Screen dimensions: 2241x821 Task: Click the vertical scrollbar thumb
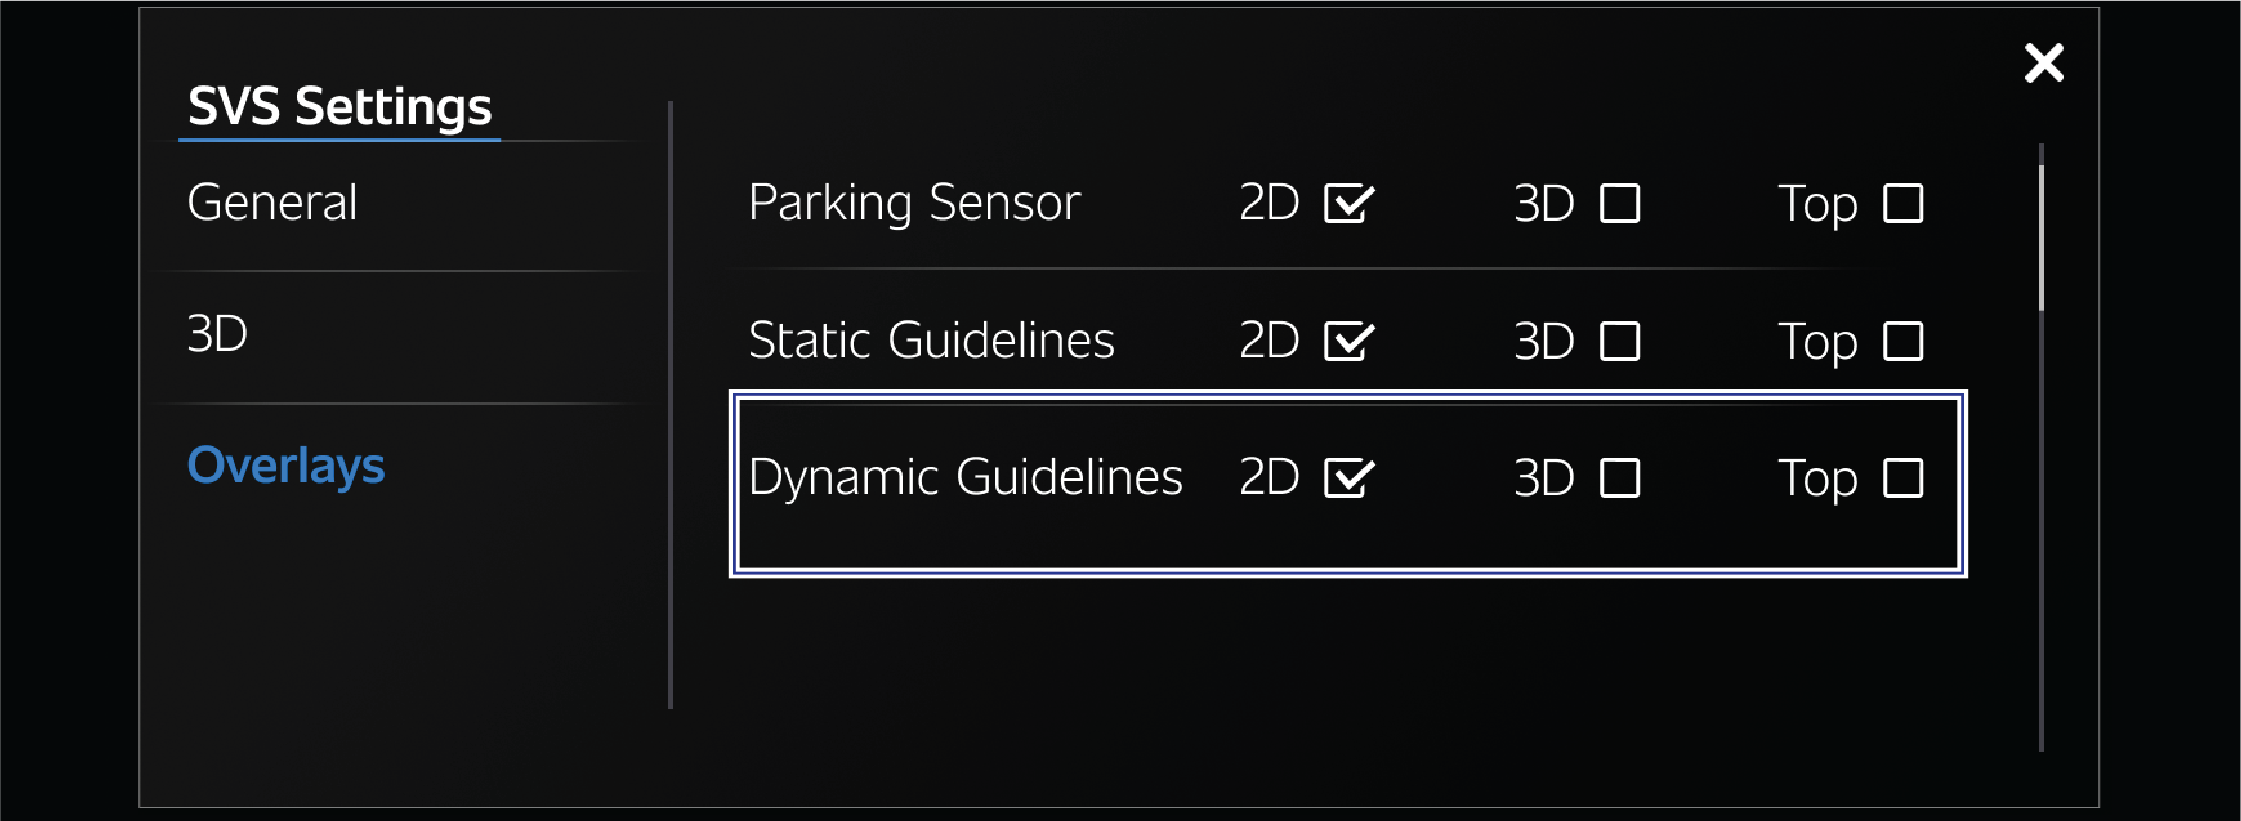(x=2041, y=238)
